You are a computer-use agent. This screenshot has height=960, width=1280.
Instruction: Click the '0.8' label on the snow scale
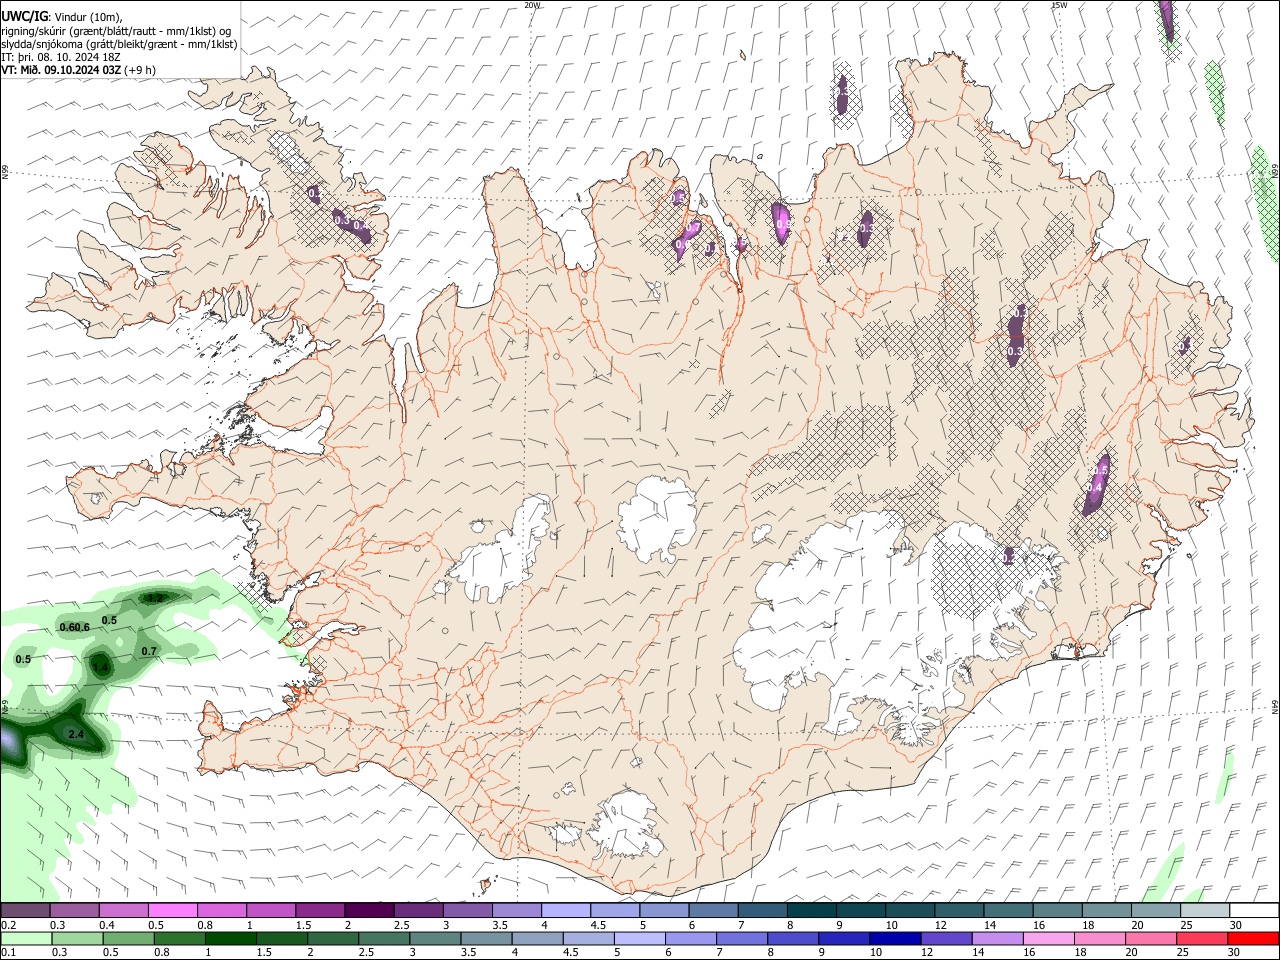tap(205, 925)
